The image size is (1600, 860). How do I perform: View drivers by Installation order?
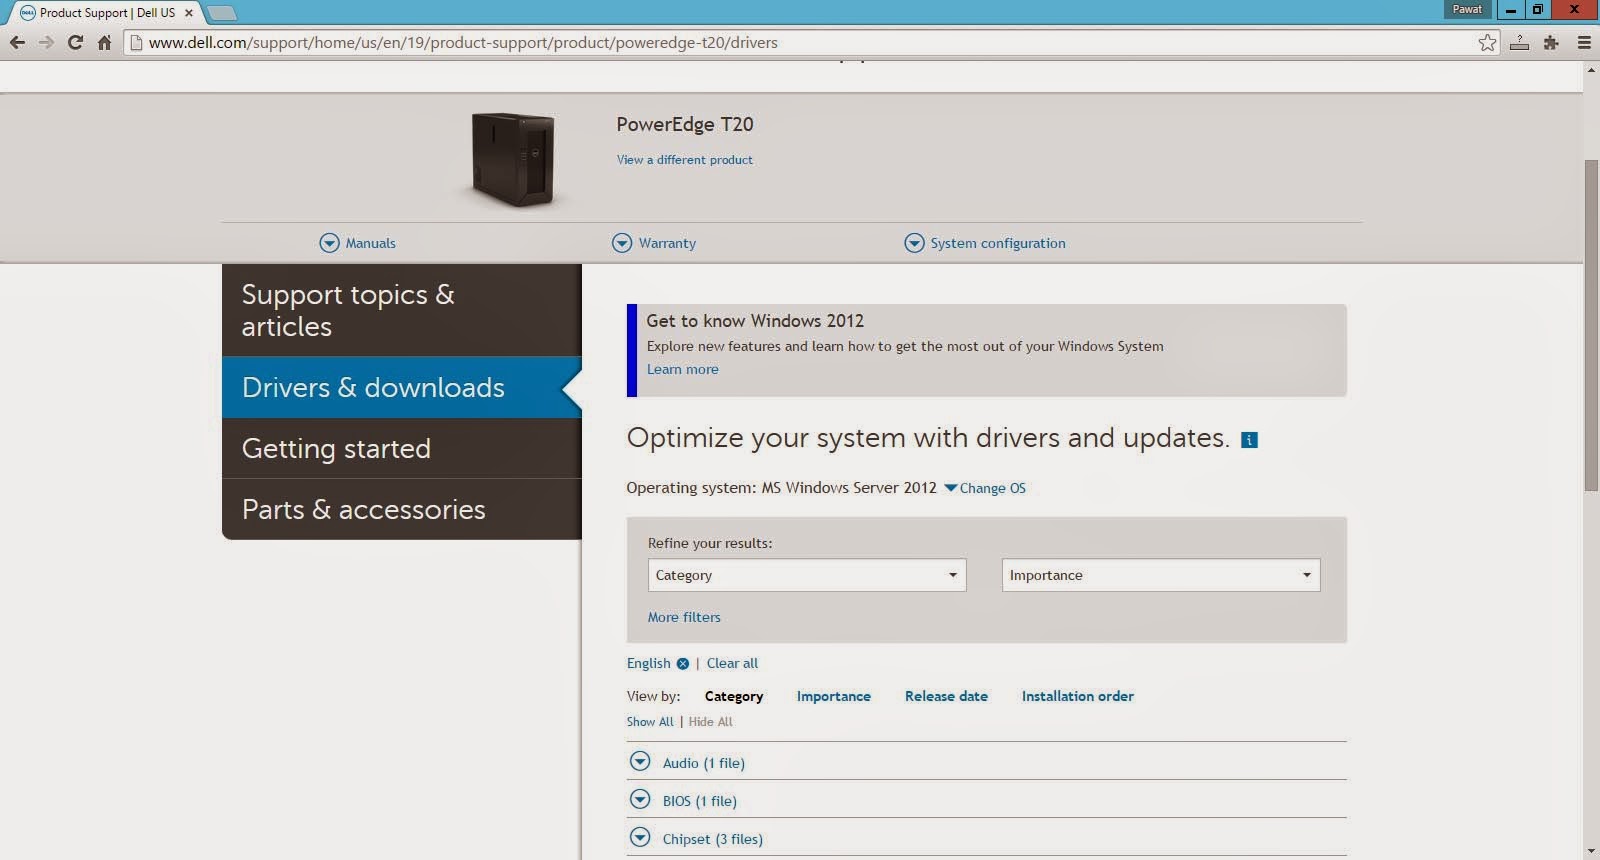1078,696
